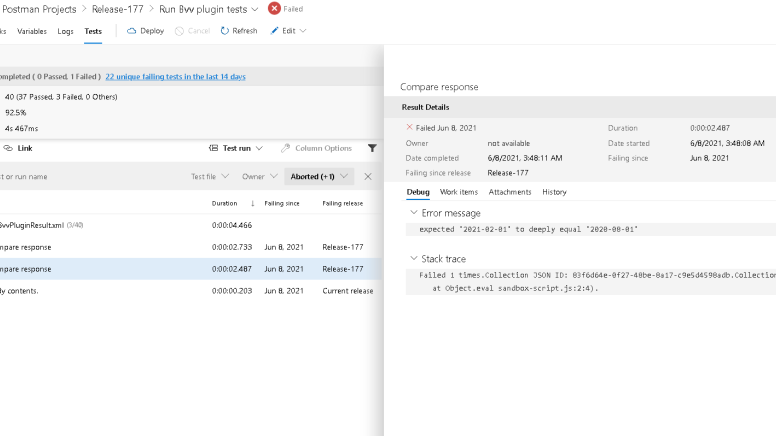The height and width of the screenshot is (436, 776).
Task: Click the 'Release-177' failing since release value
Action: click(x=508, y=173)
